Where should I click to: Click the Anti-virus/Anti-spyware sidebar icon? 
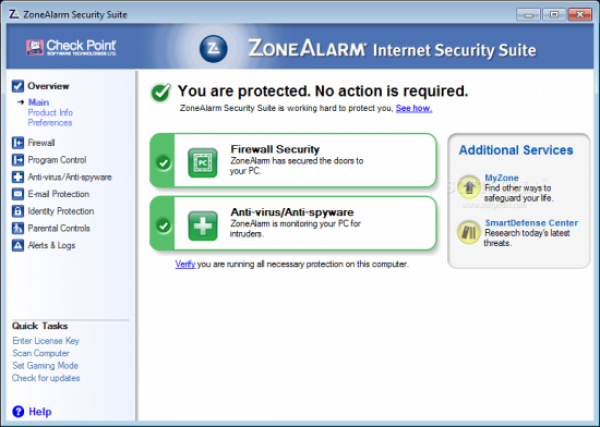[18, 177]
